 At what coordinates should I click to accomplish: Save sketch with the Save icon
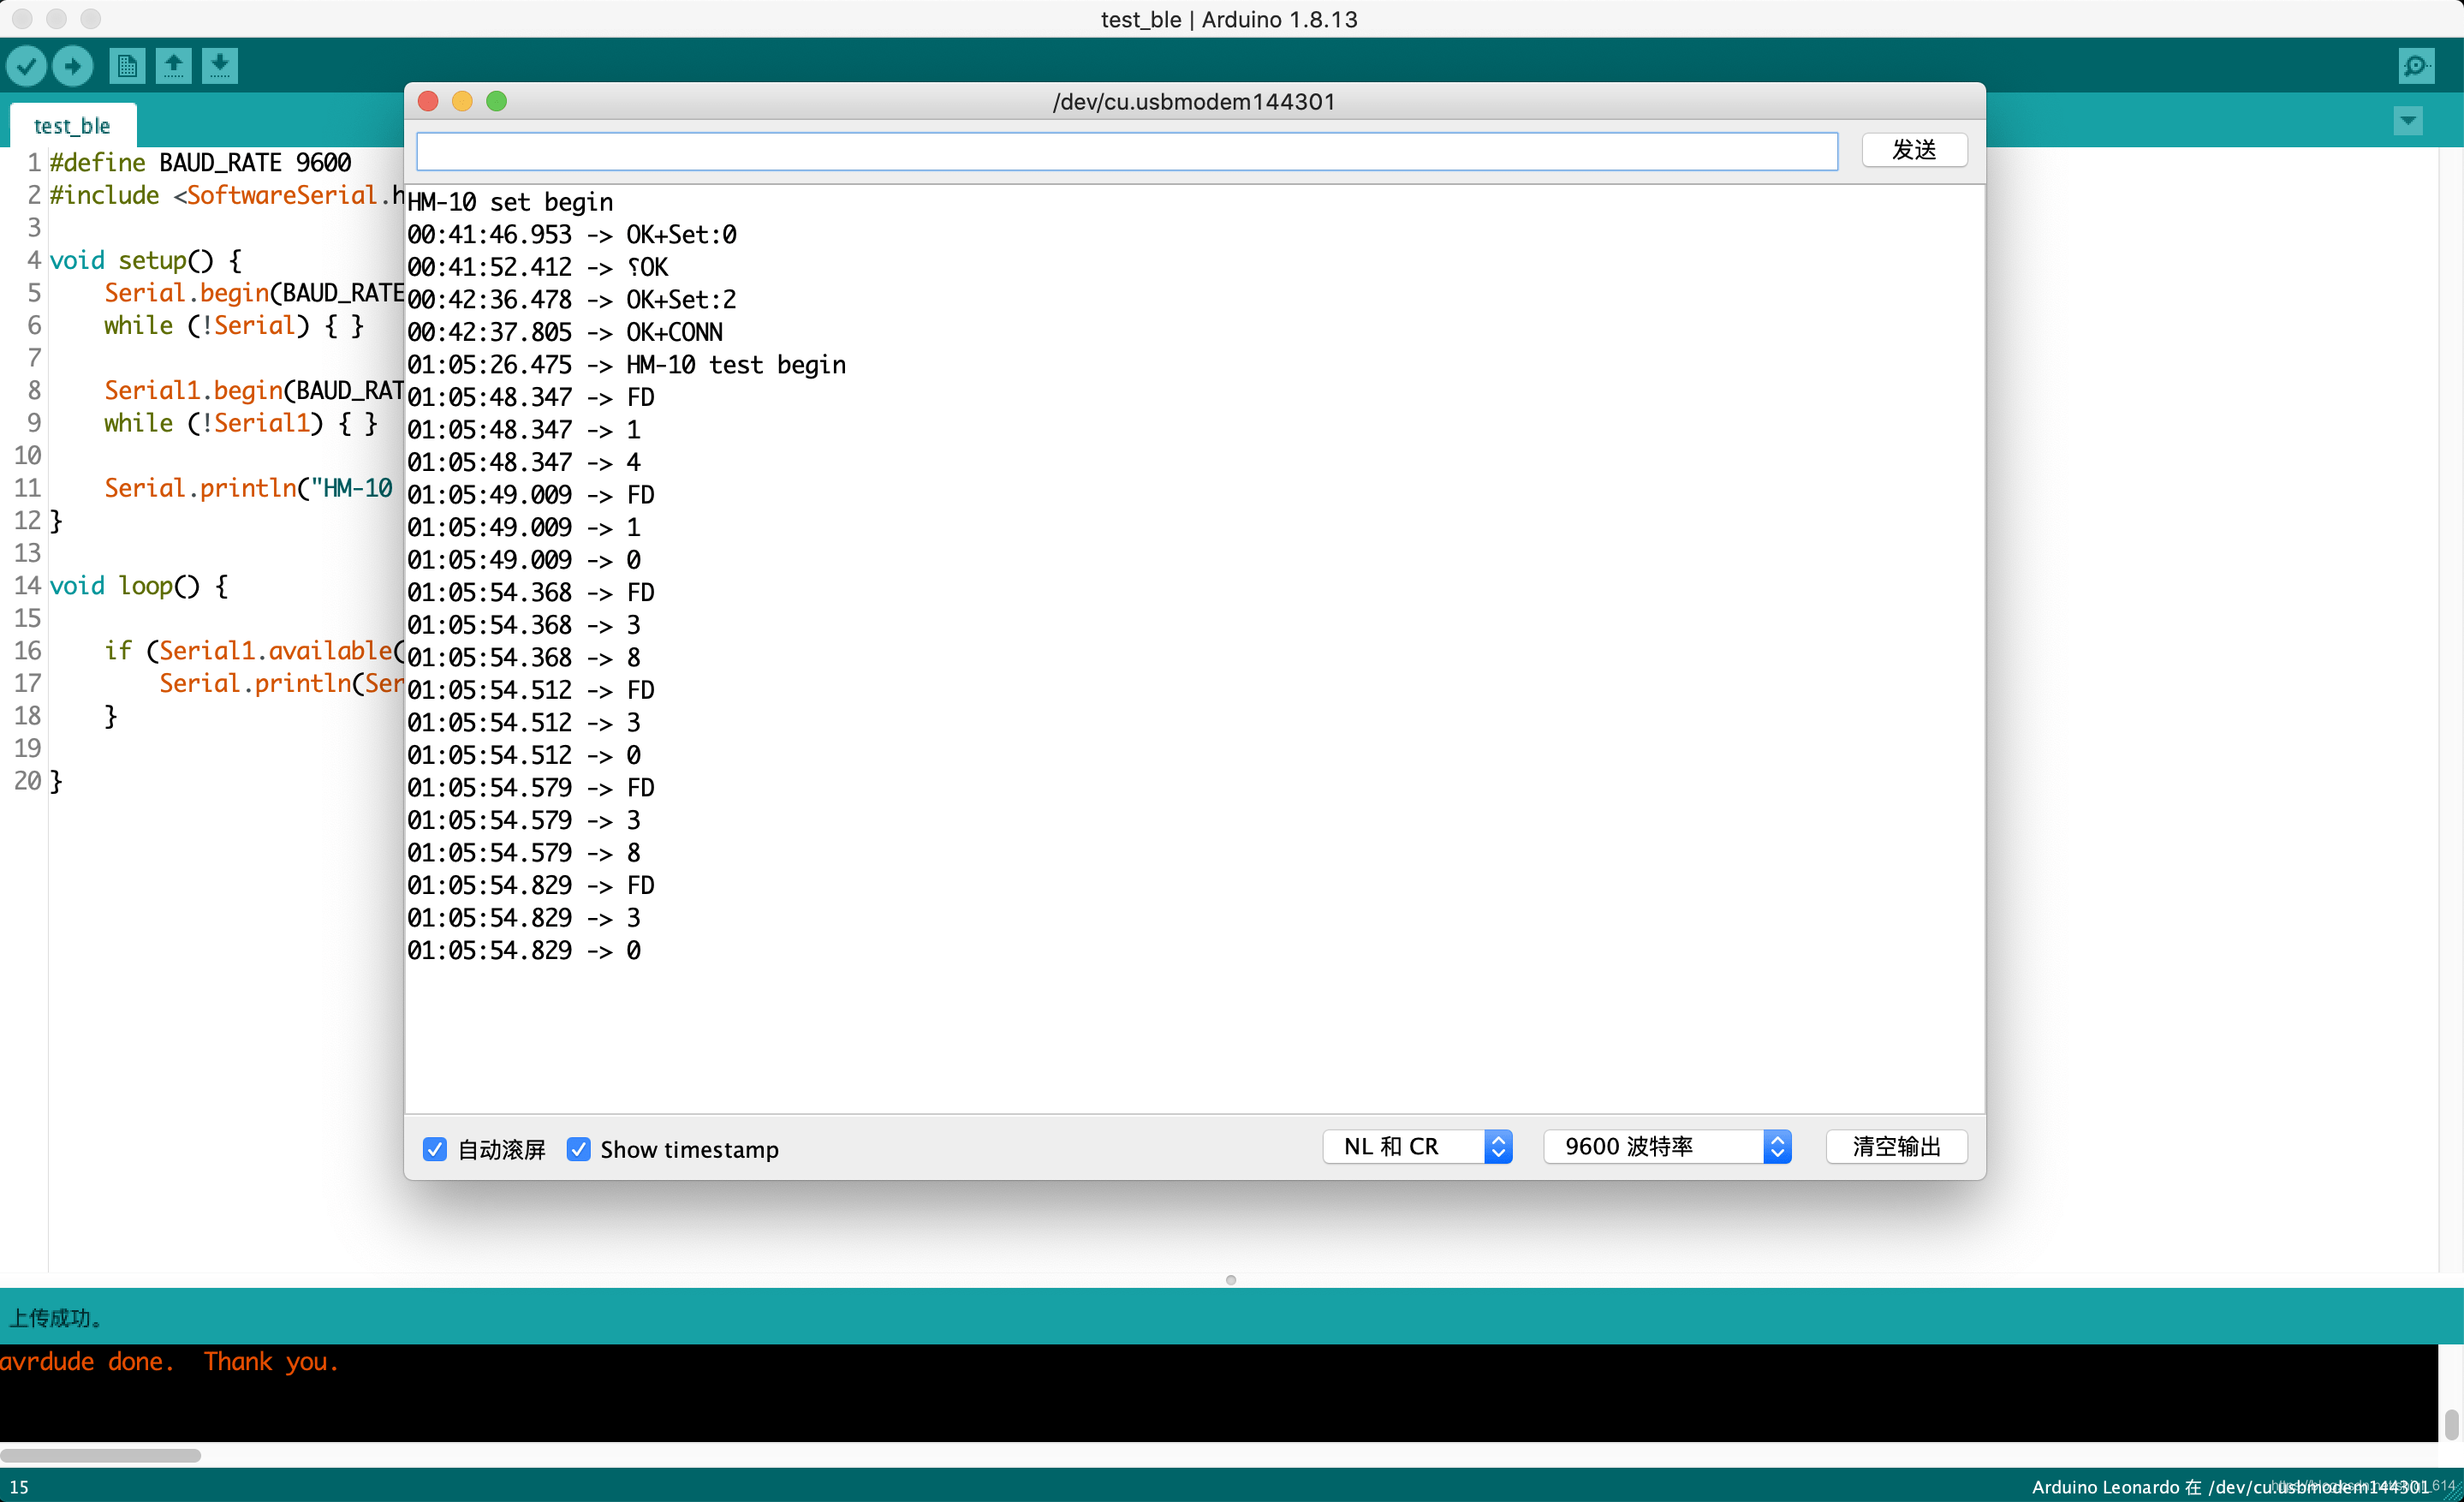point(220,66)
